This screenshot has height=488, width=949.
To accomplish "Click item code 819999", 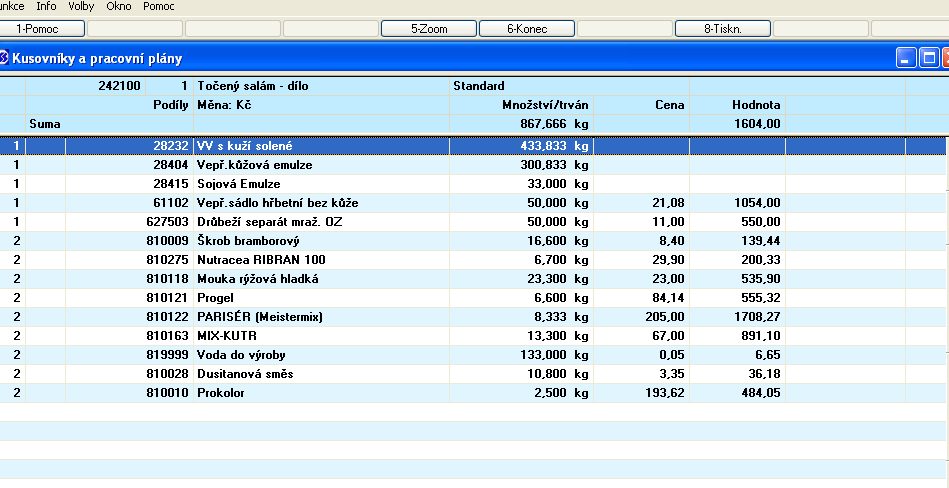I will click(168, 355).
